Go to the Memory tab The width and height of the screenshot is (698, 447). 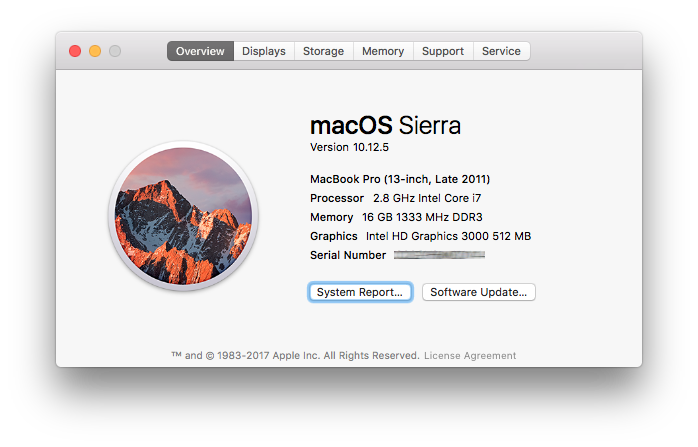[383, 51]
